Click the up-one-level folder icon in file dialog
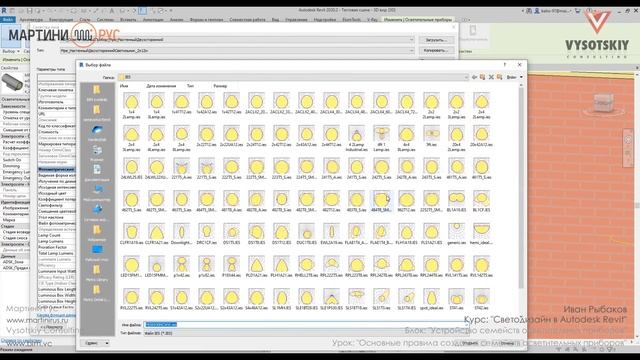 pyautogui.click(x=482, y=77)
